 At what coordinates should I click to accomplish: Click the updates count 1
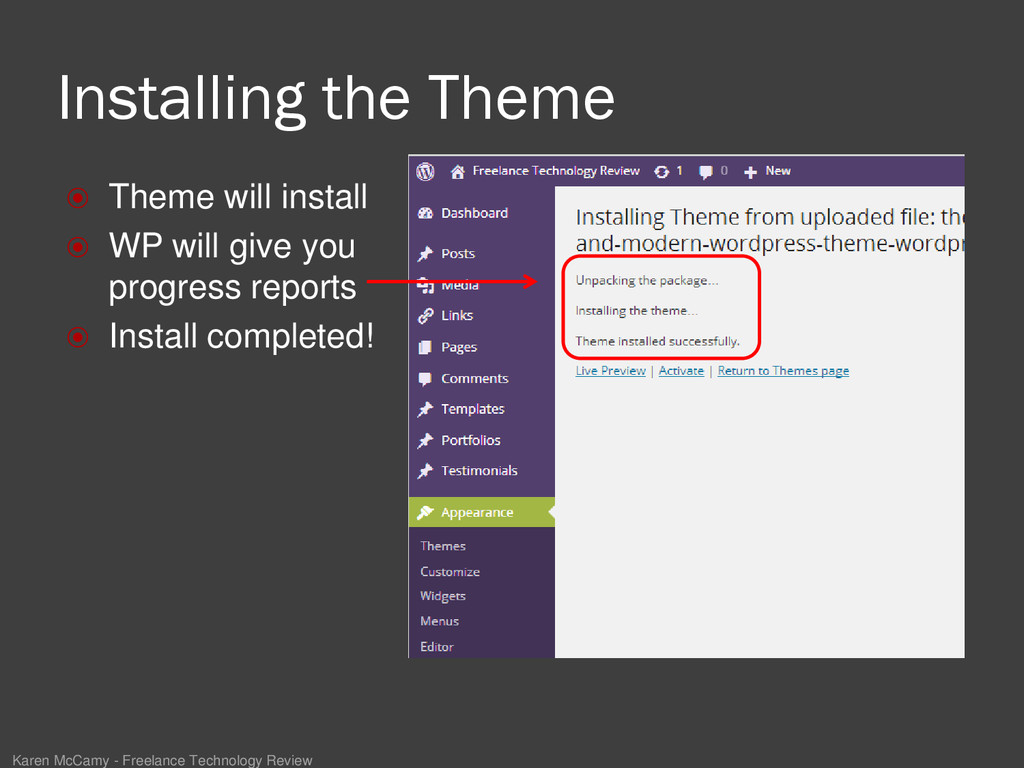click(679, 171)
